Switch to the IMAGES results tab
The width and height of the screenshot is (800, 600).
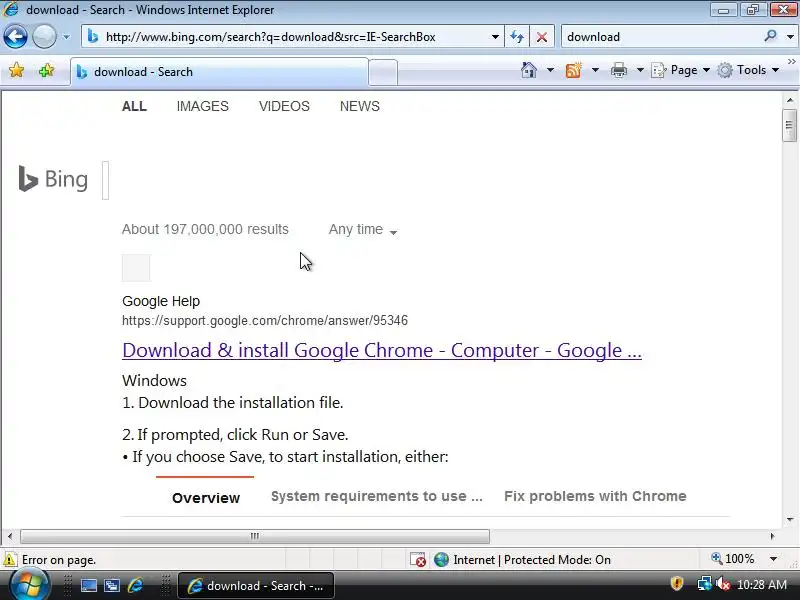pos(203,106)
